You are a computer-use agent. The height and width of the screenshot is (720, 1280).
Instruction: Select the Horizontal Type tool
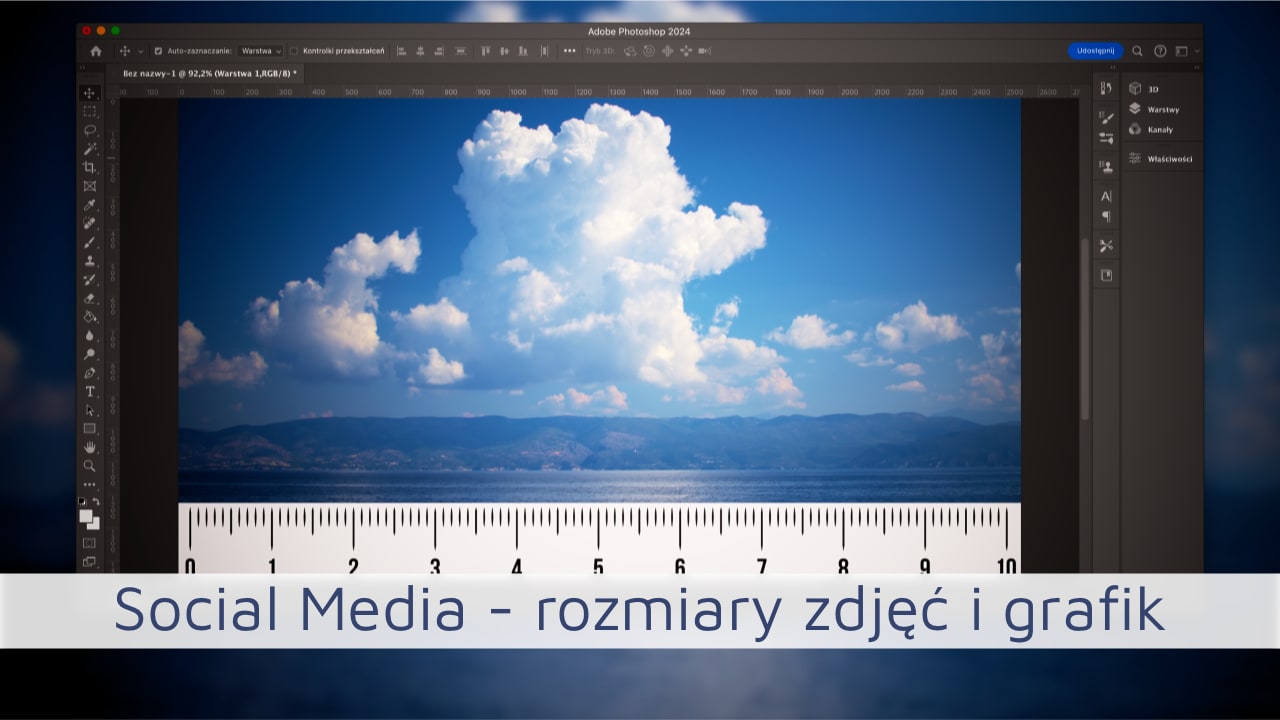[x=90, y=391]
